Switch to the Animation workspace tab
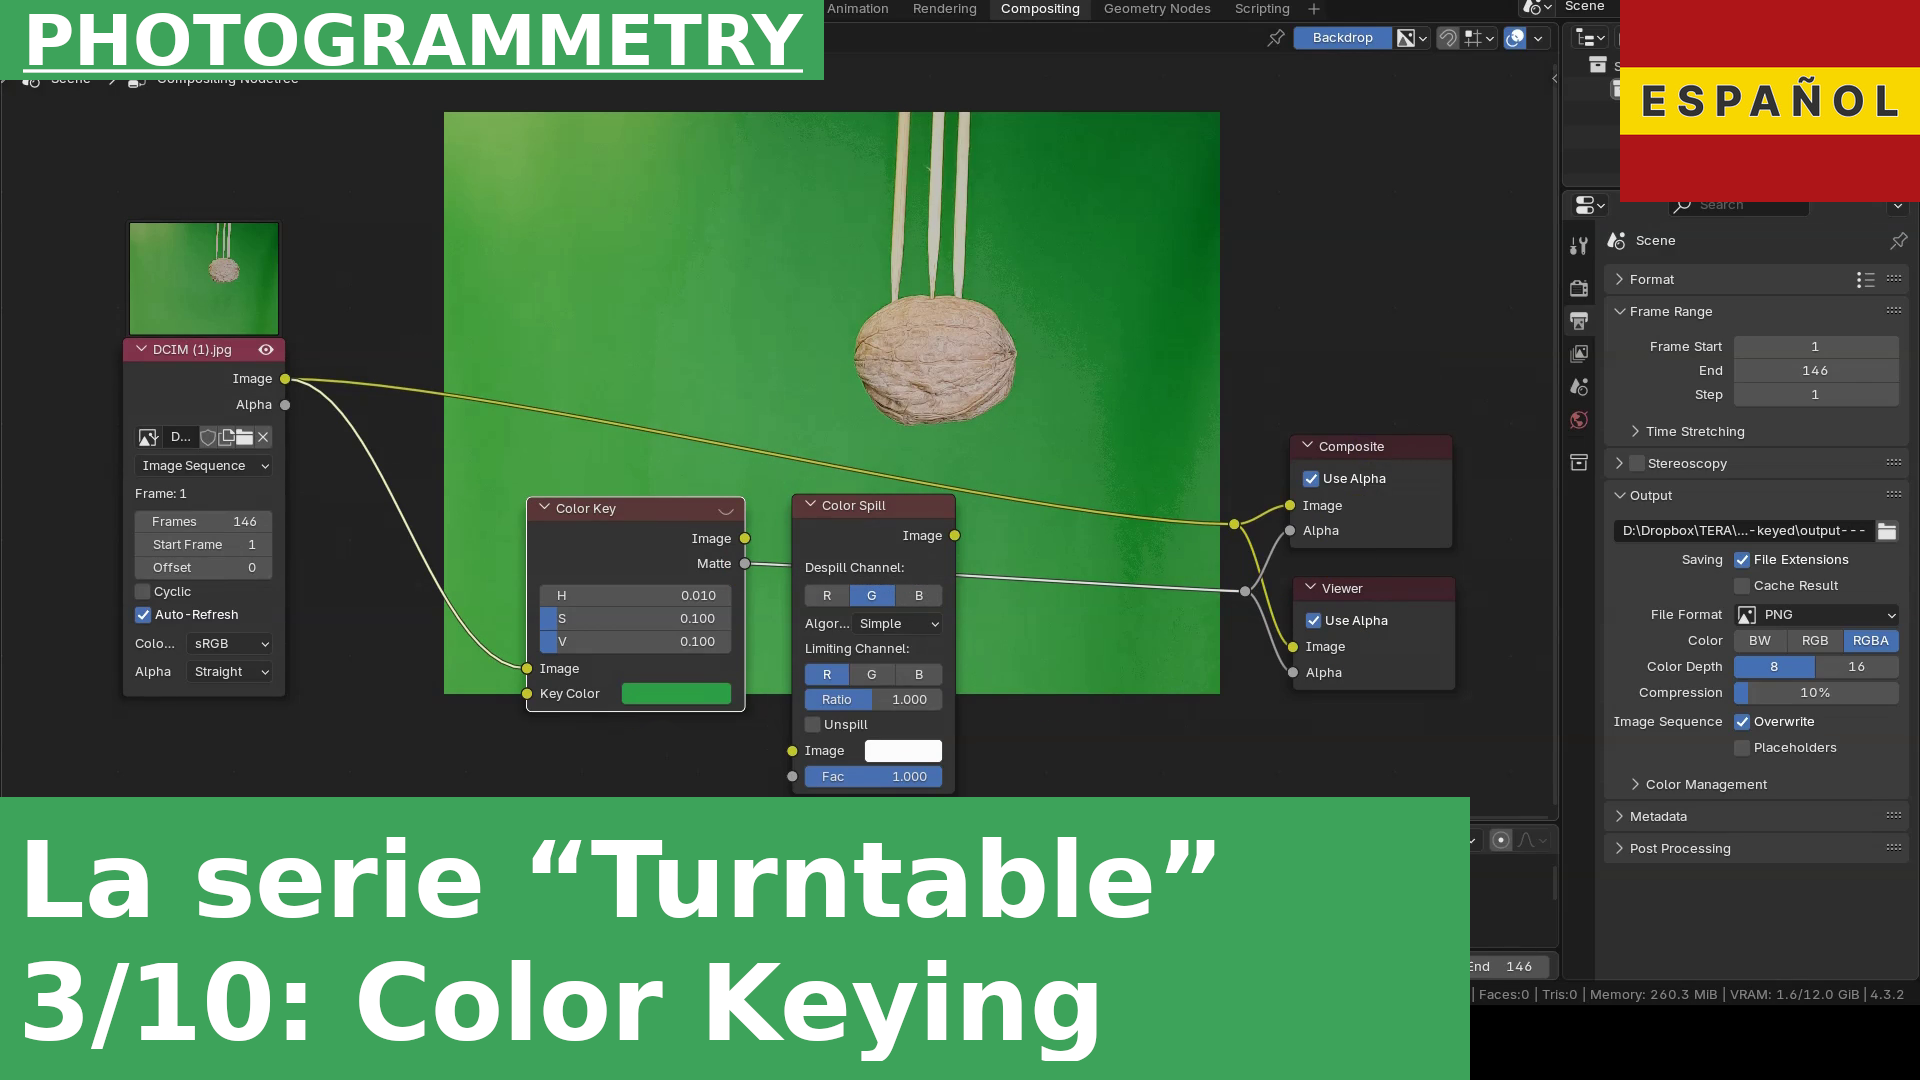 857,9
